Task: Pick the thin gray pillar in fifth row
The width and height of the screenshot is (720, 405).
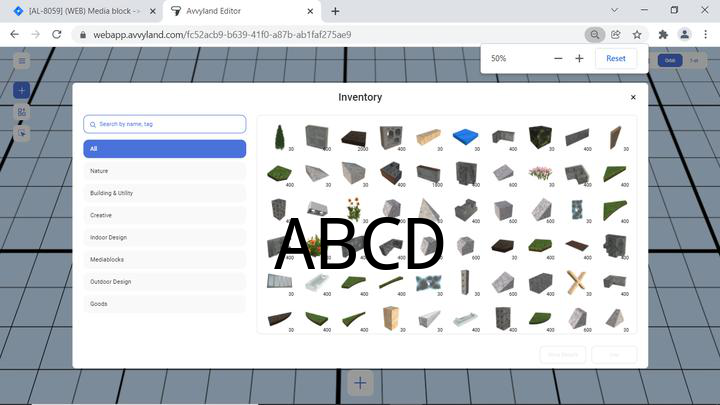Action: click(466, 282)
